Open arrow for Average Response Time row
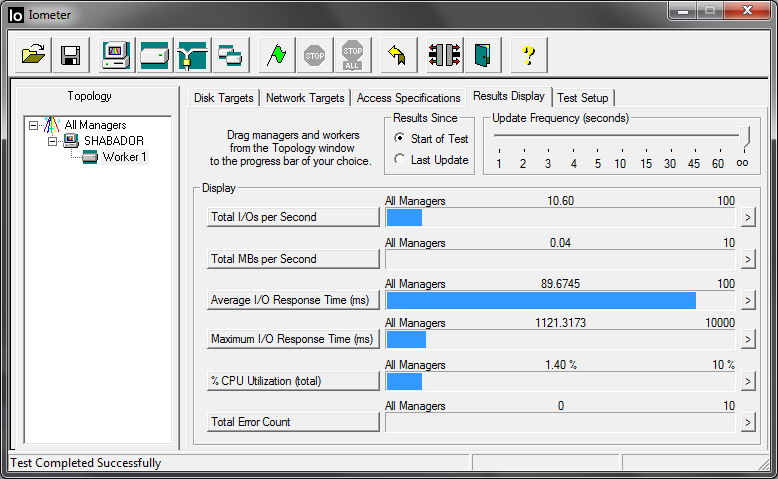Viewport: 778px width, 479px height. click(x=748, y=300)
